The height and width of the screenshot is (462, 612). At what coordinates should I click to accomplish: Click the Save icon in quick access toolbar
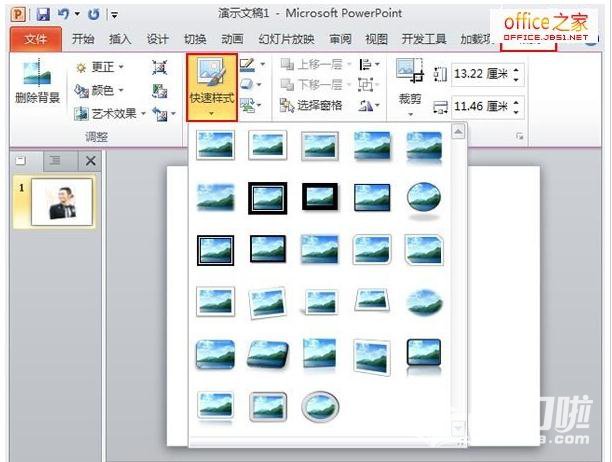click(43, 15)
